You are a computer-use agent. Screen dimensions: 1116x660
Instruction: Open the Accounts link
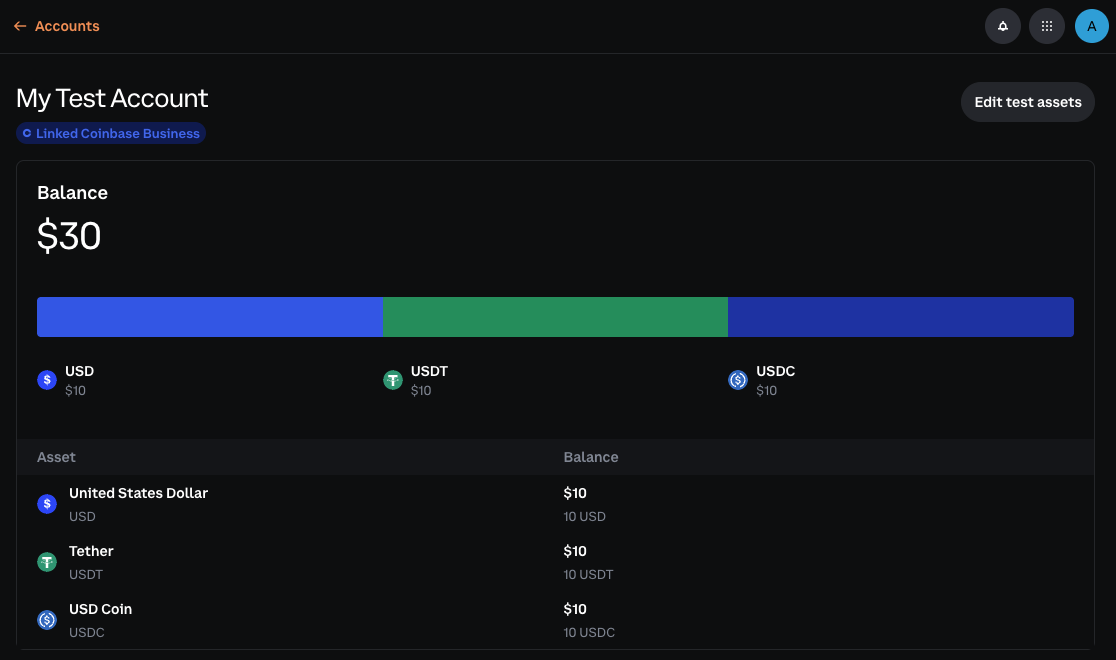tap(67, 26)
